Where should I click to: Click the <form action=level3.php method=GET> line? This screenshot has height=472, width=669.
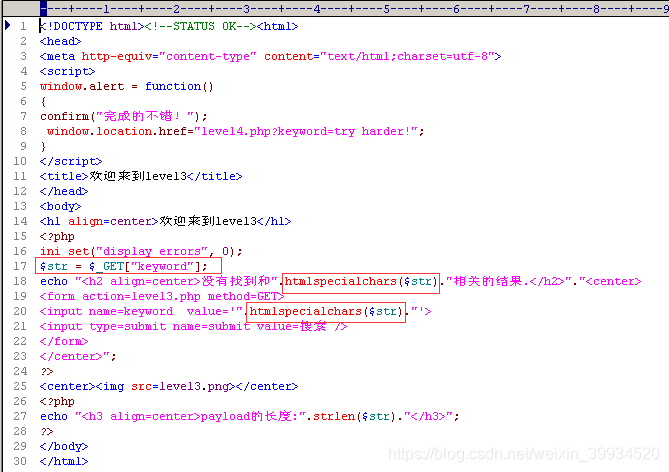pos(162,297)
